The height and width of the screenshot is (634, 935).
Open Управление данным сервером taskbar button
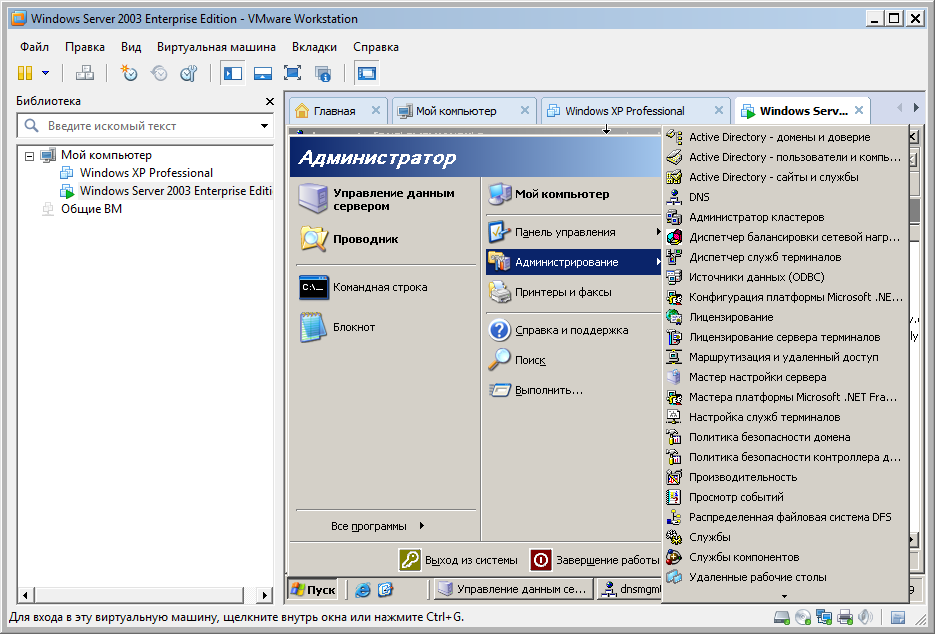click(x=513, y=589)
